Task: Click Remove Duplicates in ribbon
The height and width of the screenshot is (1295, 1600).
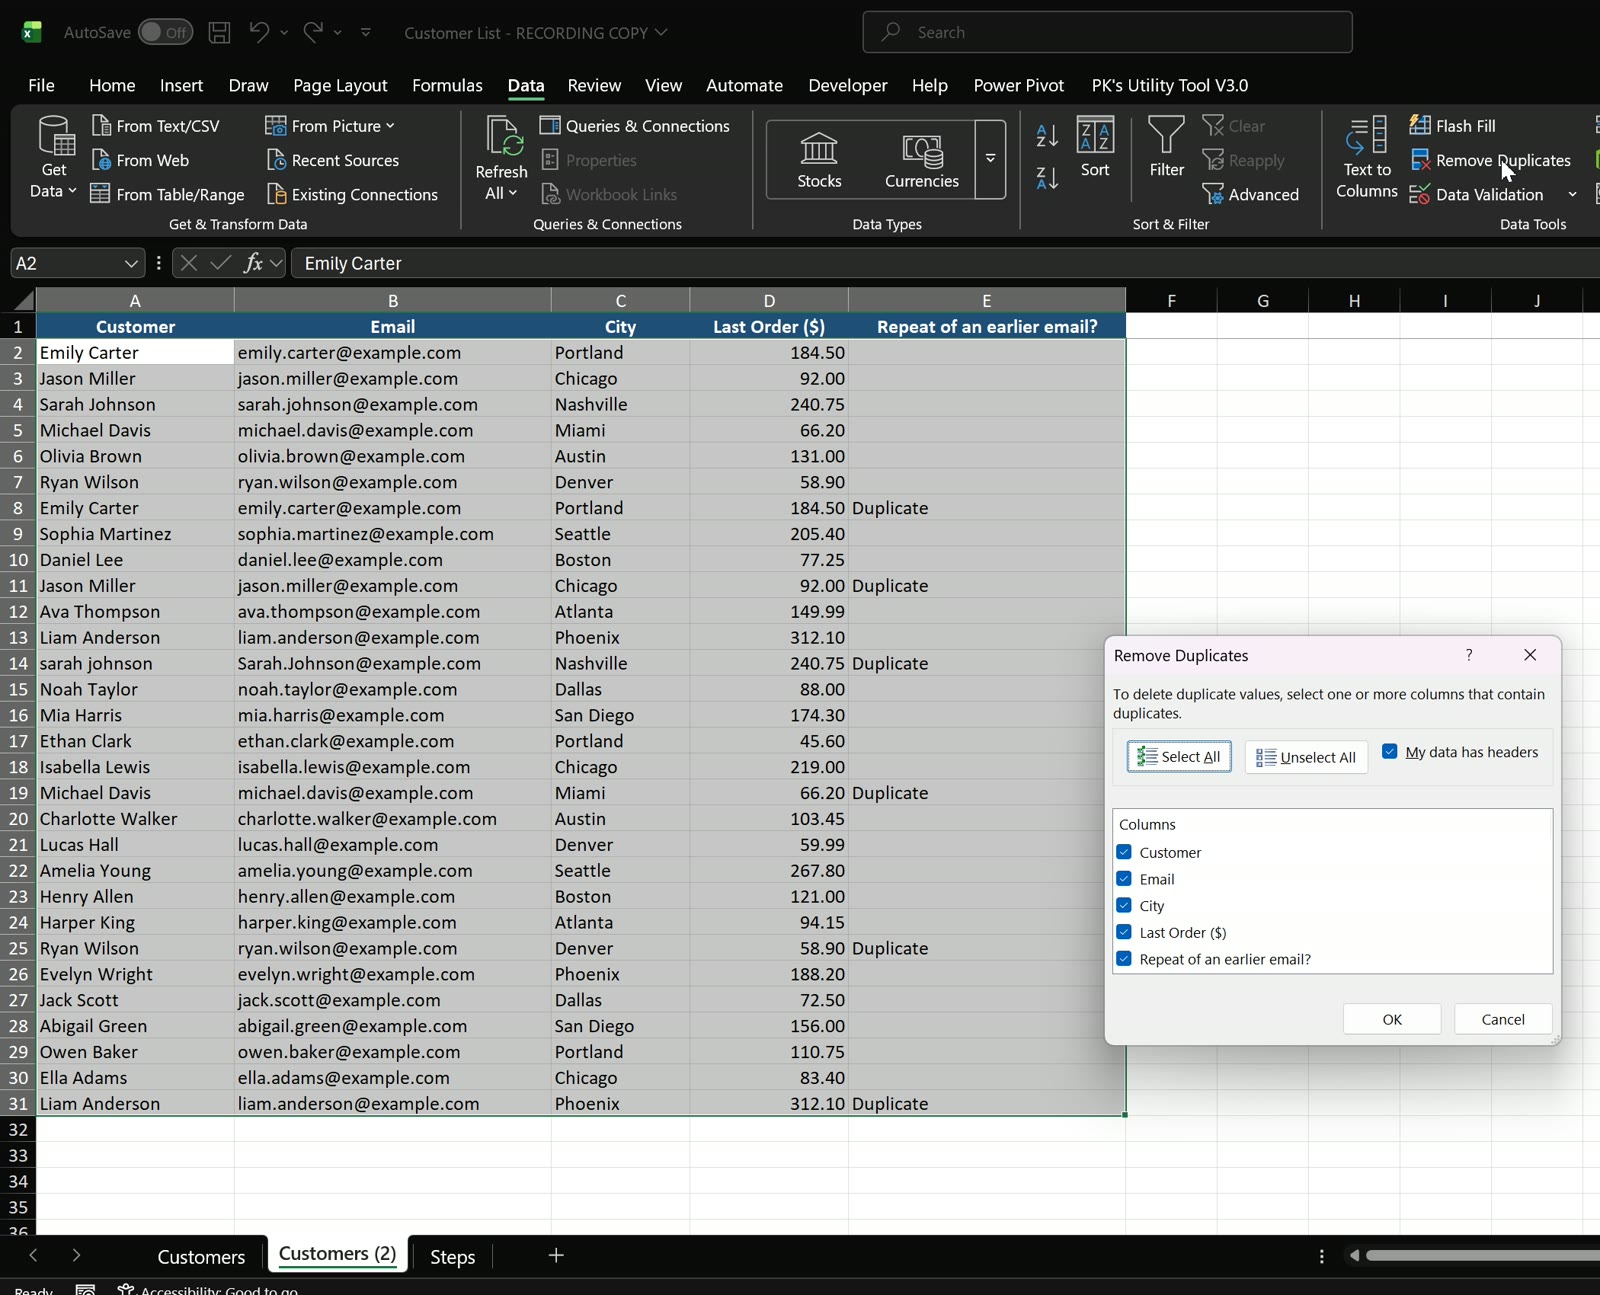Action: [1490, 160]
